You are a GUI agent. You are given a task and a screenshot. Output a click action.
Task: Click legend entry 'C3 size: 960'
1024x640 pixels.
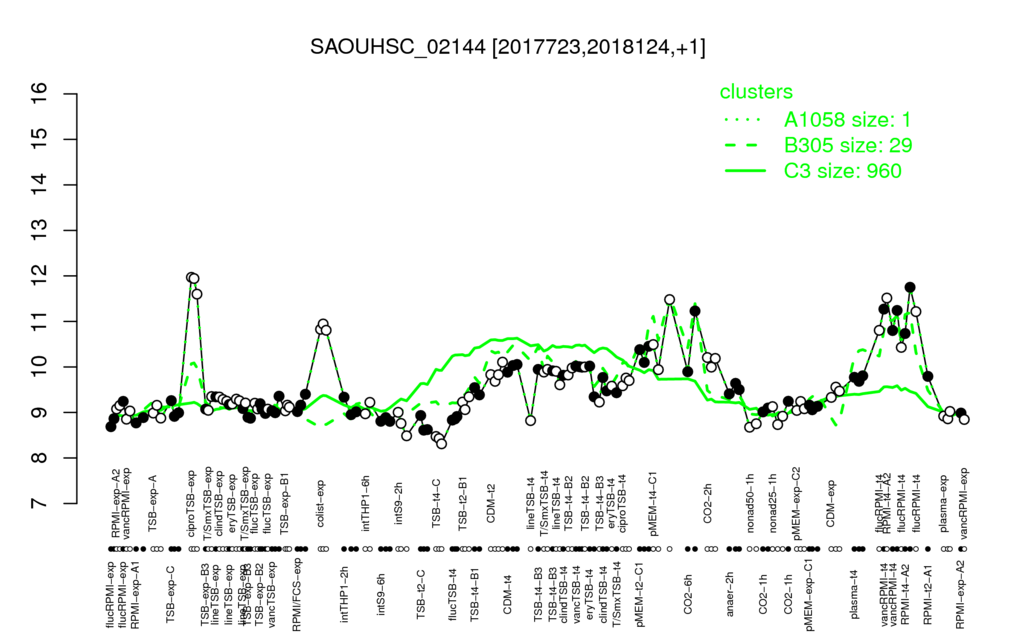click(842, 170)
